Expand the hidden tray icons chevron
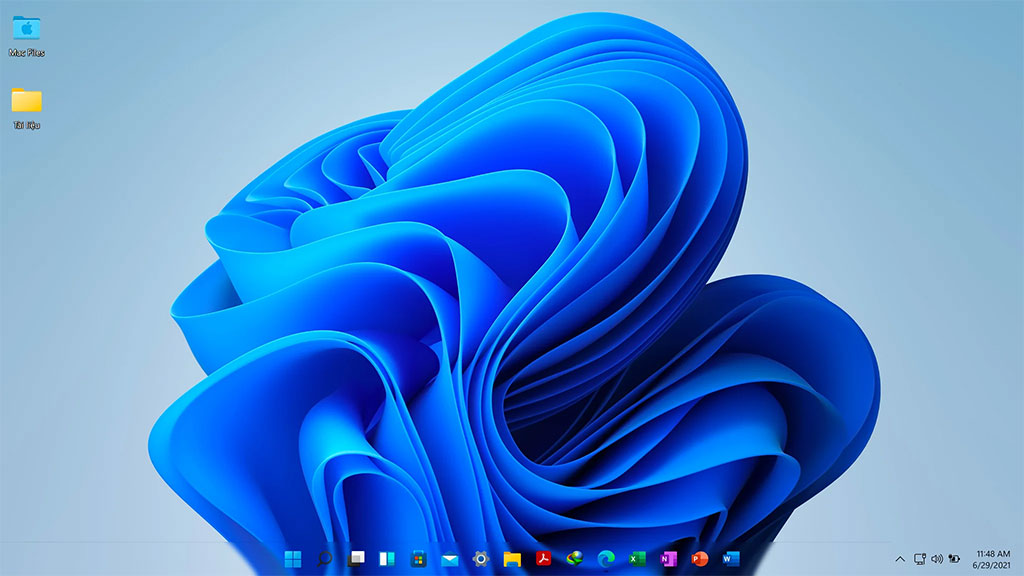The width and height of the screenshot is (1024, 576). pyautogui.click(x=900, y=558)
